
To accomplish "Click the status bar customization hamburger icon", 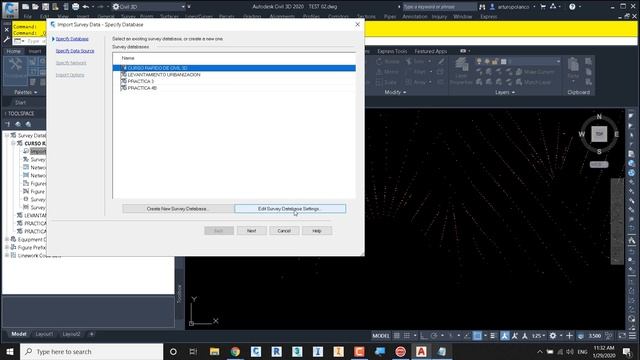I will (632, 336).
